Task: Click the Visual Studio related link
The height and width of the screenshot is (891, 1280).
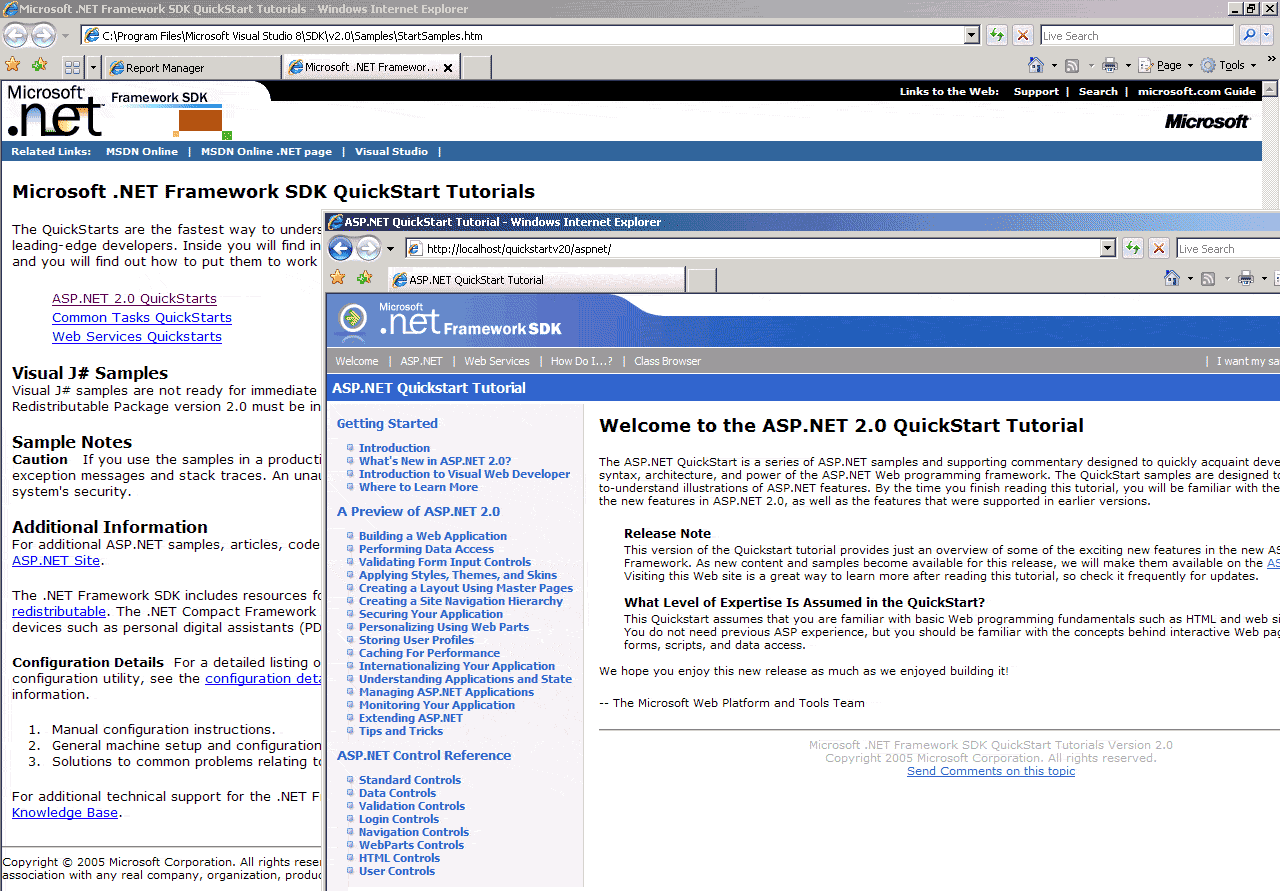Action: click(391, 152)
